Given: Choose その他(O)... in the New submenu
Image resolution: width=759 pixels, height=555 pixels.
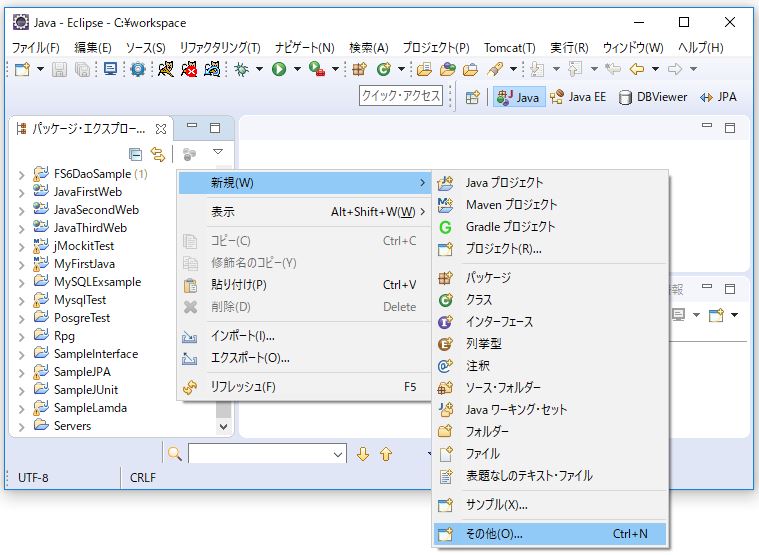Looking at the screenshot, I should coord(550,534).
